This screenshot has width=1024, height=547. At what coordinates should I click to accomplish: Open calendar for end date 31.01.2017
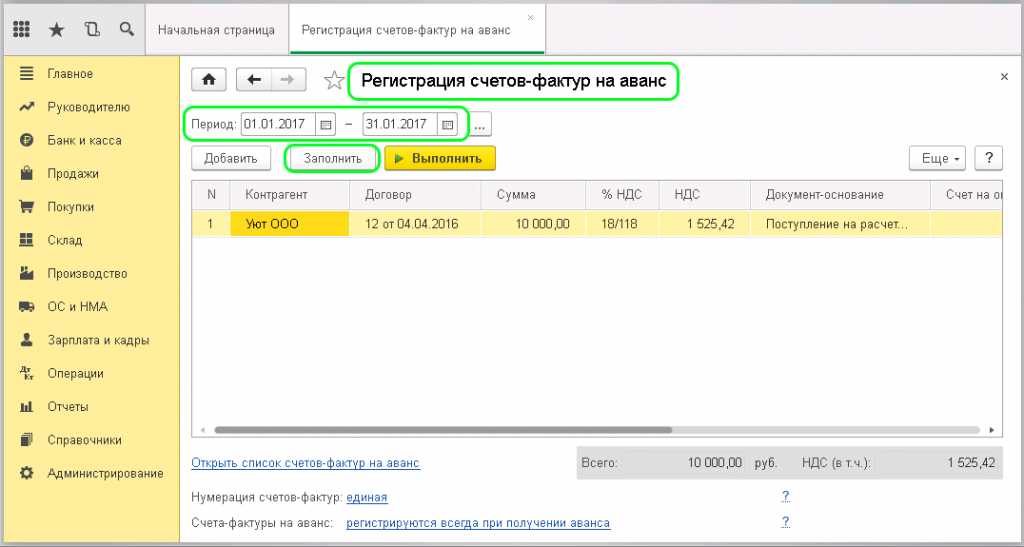click(447, 125)
